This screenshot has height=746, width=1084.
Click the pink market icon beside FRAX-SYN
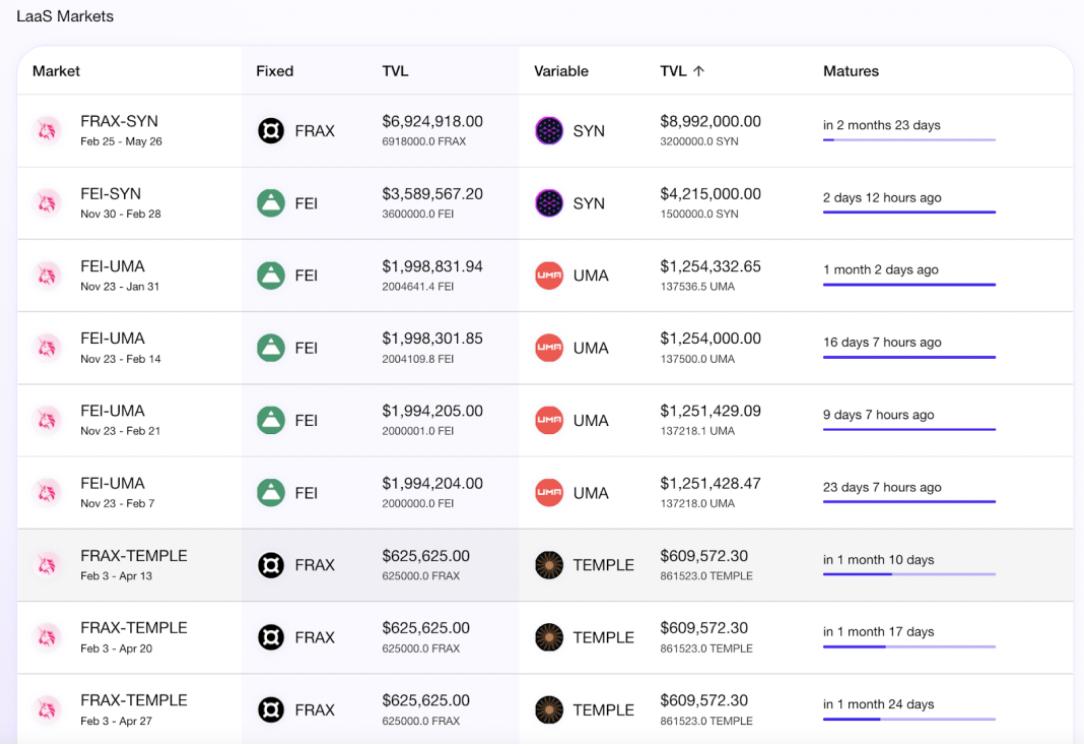pyautogui.click(x=46, y=131)
